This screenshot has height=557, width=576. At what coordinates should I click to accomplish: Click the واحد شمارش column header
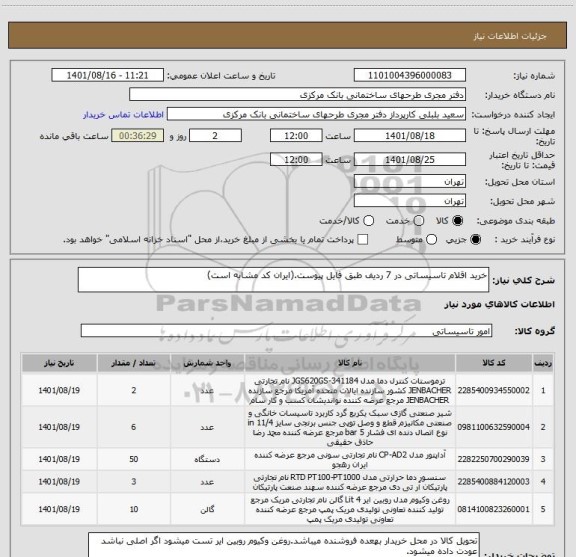pos(207,363)
